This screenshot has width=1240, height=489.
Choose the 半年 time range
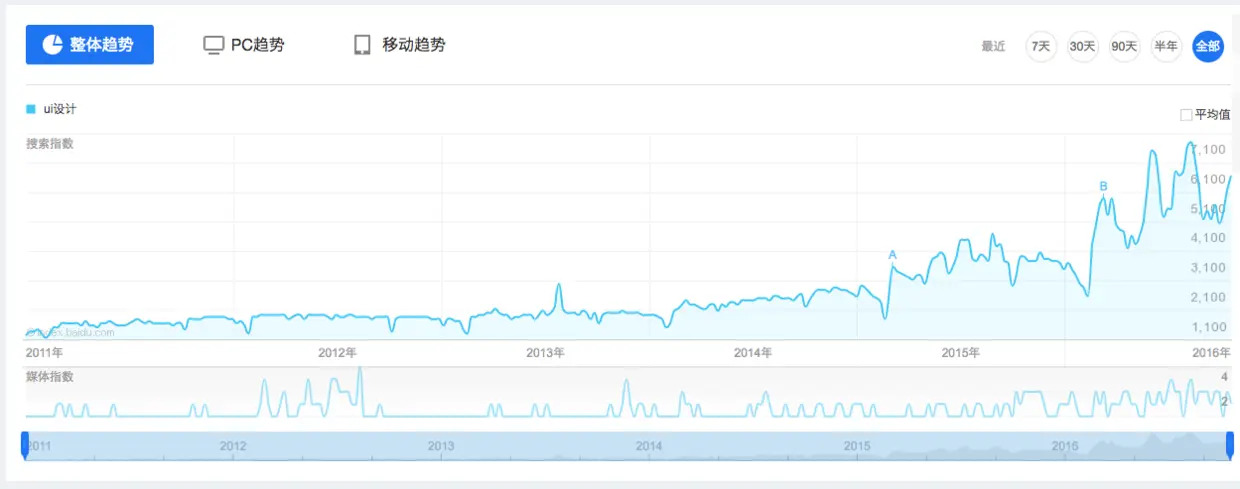(1166, 46)
